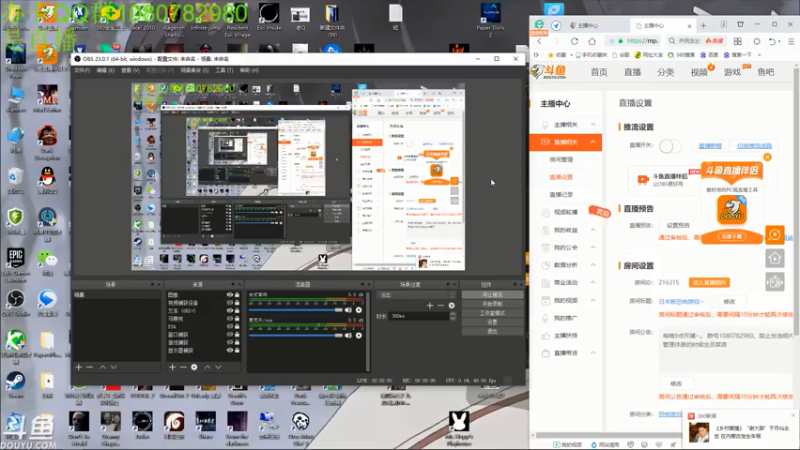Toggle visibility of 视频捕获设备 source
800x450 pixels.
[x=230, y=303]
